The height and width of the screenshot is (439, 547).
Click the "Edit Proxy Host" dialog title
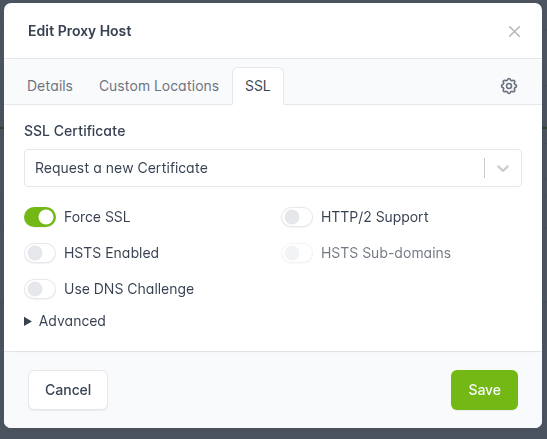pos(80,31)
